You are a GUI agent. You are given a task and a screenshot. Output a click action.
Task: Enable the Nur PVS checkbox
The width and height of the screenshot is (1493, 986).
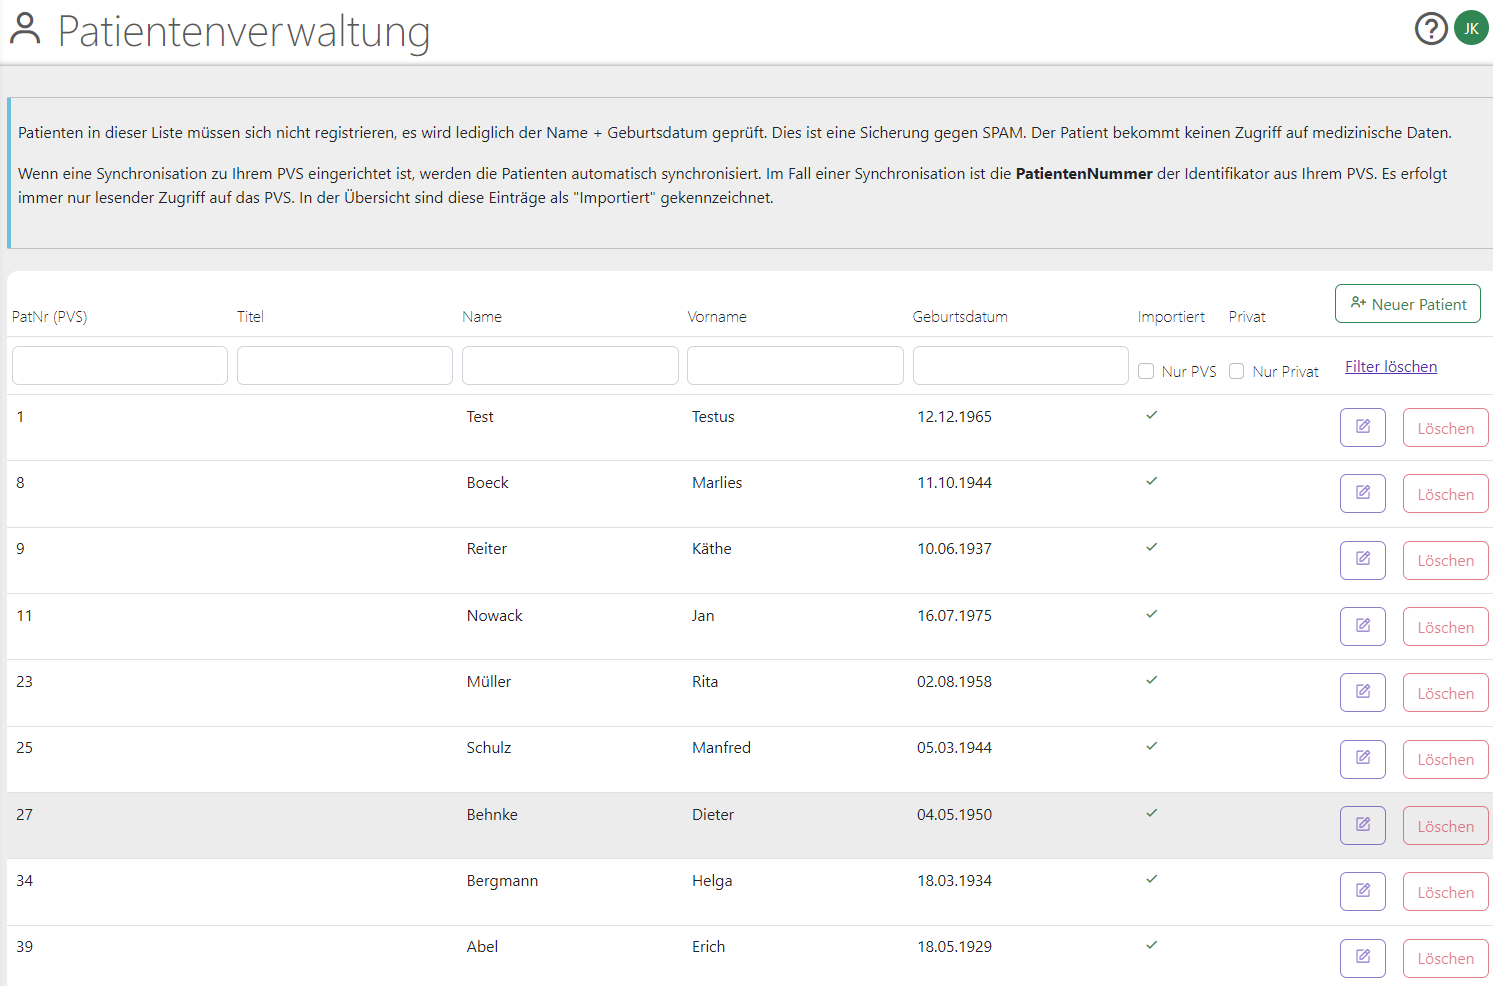click(1146, 371)
